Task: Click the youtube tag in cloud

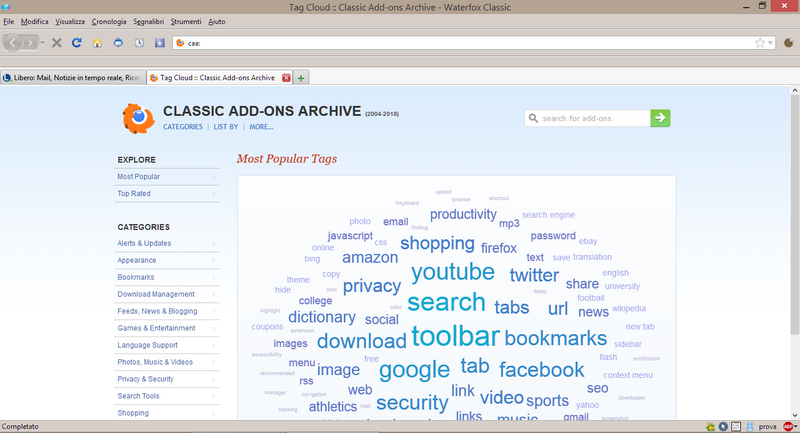Action: pos(453,272)
